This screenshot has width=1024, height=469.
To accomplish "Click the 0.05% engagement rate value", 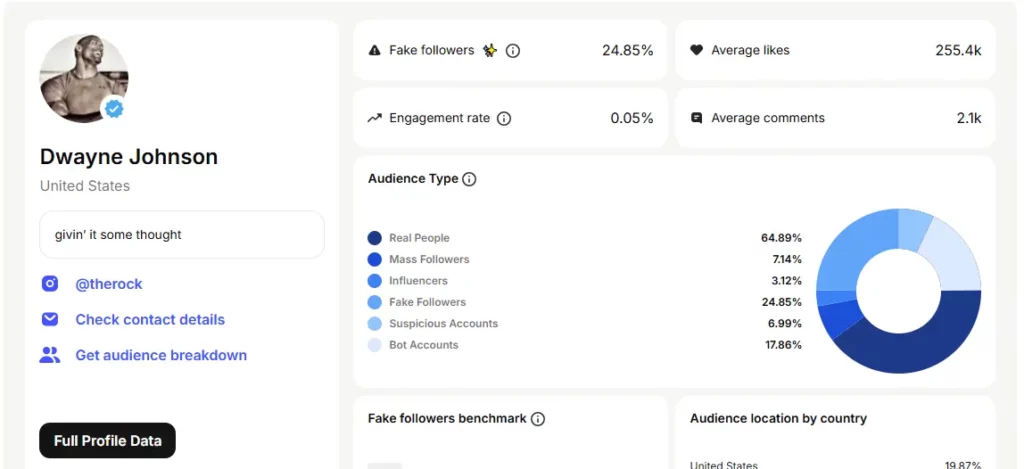I will pyautogui.click(x=632, y=118).
